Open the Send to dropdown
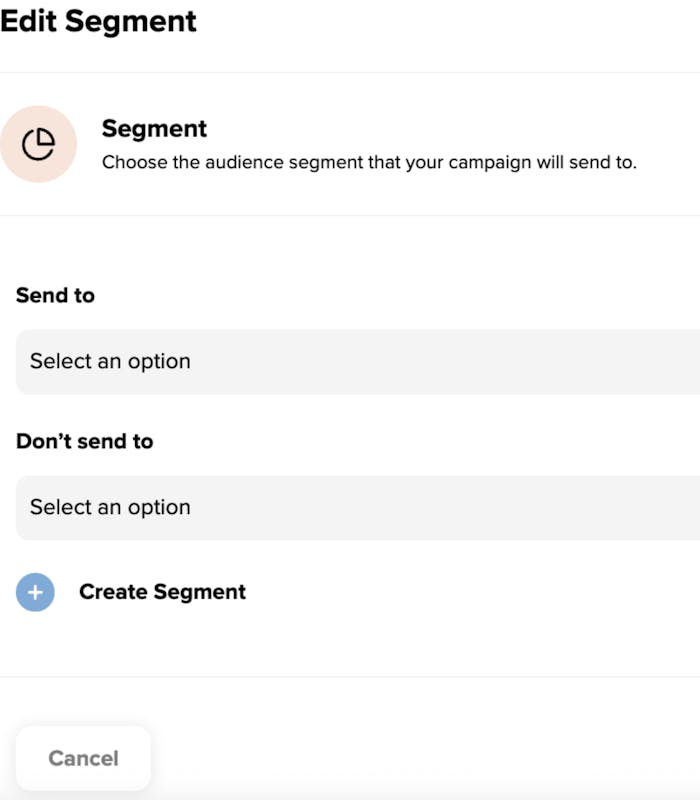This screenshot has height=800, width=700. (x=358, y=361)
